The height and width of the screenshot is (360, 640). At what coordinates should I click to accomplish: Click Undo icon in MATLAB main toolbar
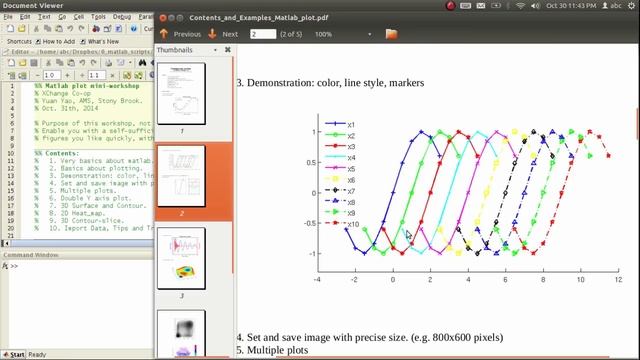pyautogui.click(x=70, y=29)
